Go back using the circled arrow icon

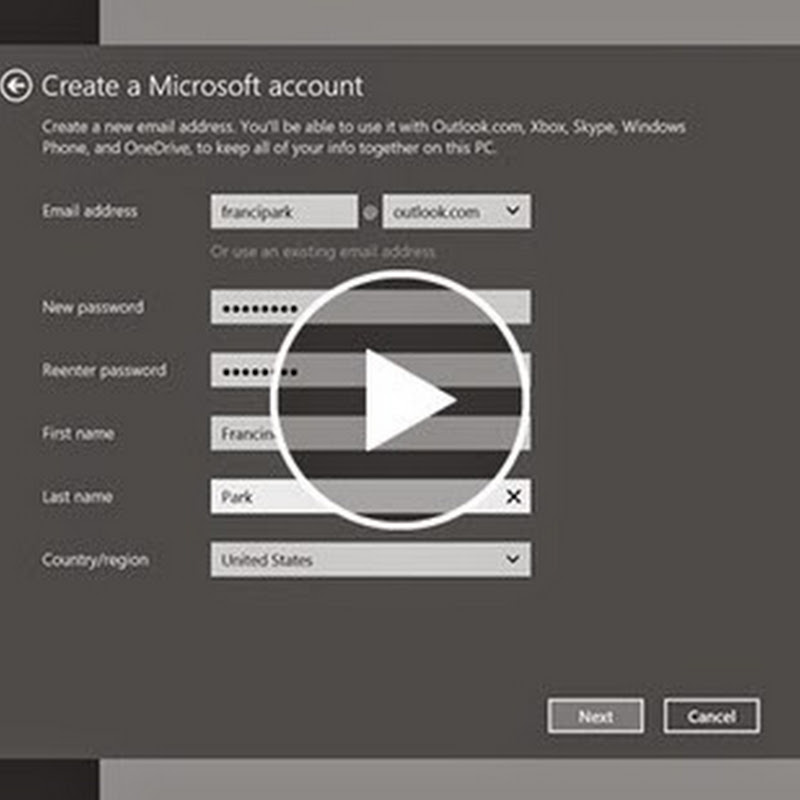tap(16, 86)
